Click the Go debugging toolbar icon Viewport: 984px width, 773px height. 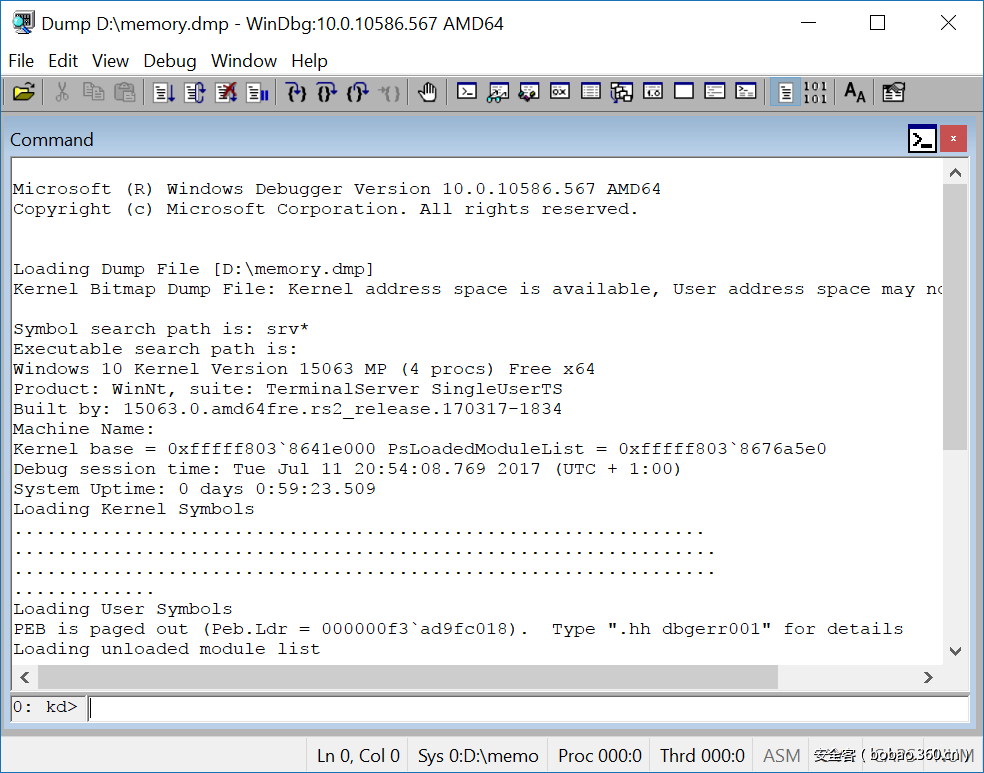[164, 92]
